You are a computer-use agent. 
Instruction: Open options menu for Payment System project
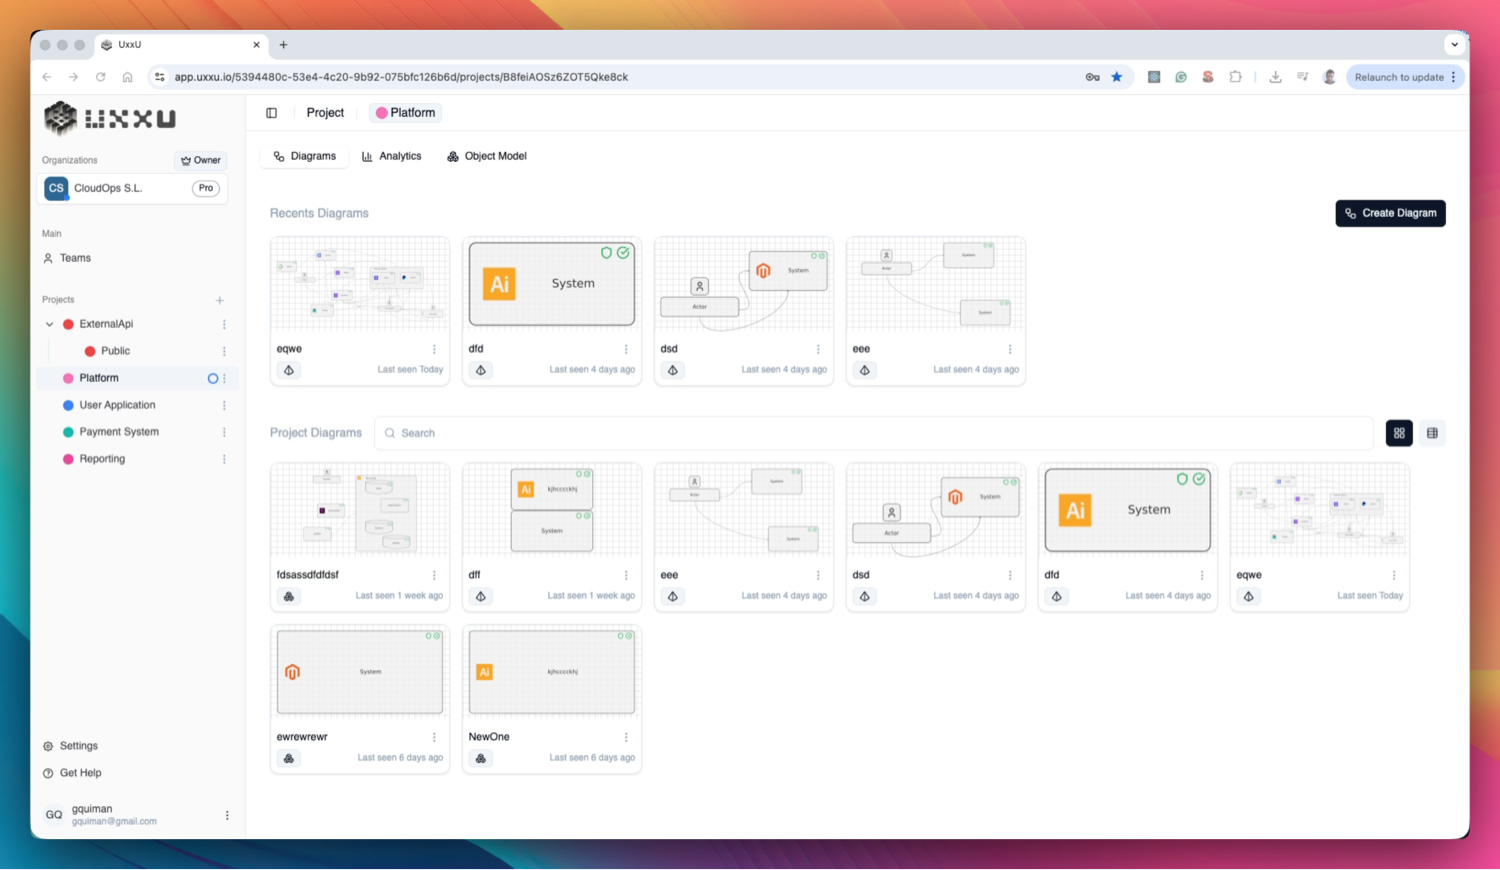coord(224,432)
